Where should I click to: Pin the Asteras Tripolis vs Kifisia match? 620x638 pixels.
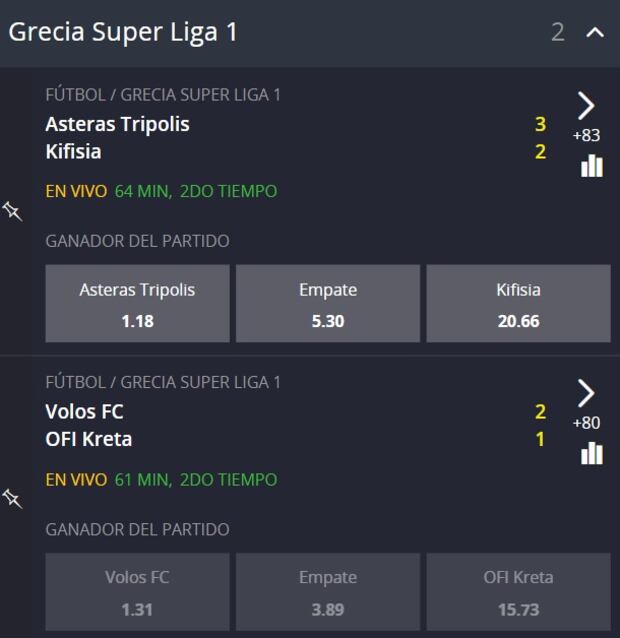(x=13, y=211)
